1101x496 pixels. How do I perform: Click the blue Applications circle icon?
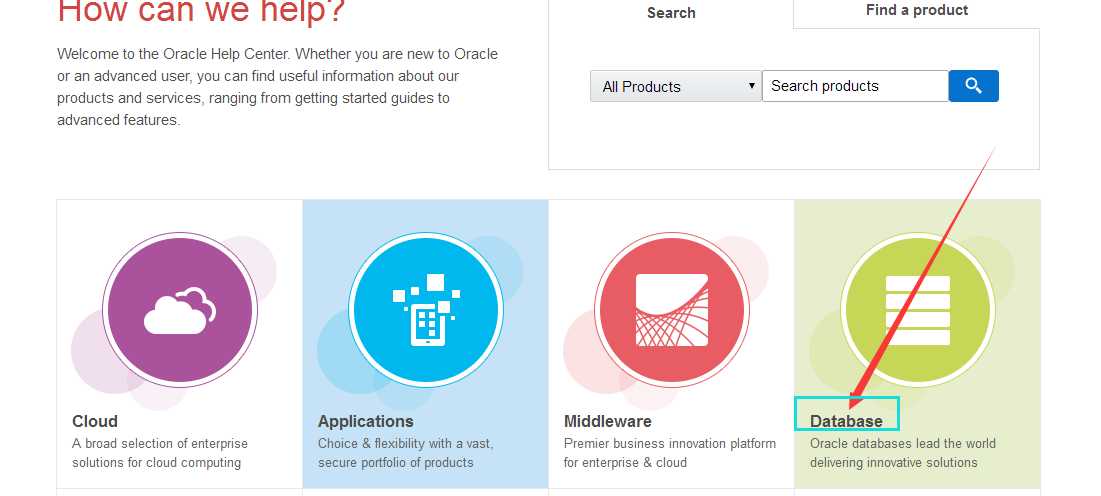coord(426,309)
